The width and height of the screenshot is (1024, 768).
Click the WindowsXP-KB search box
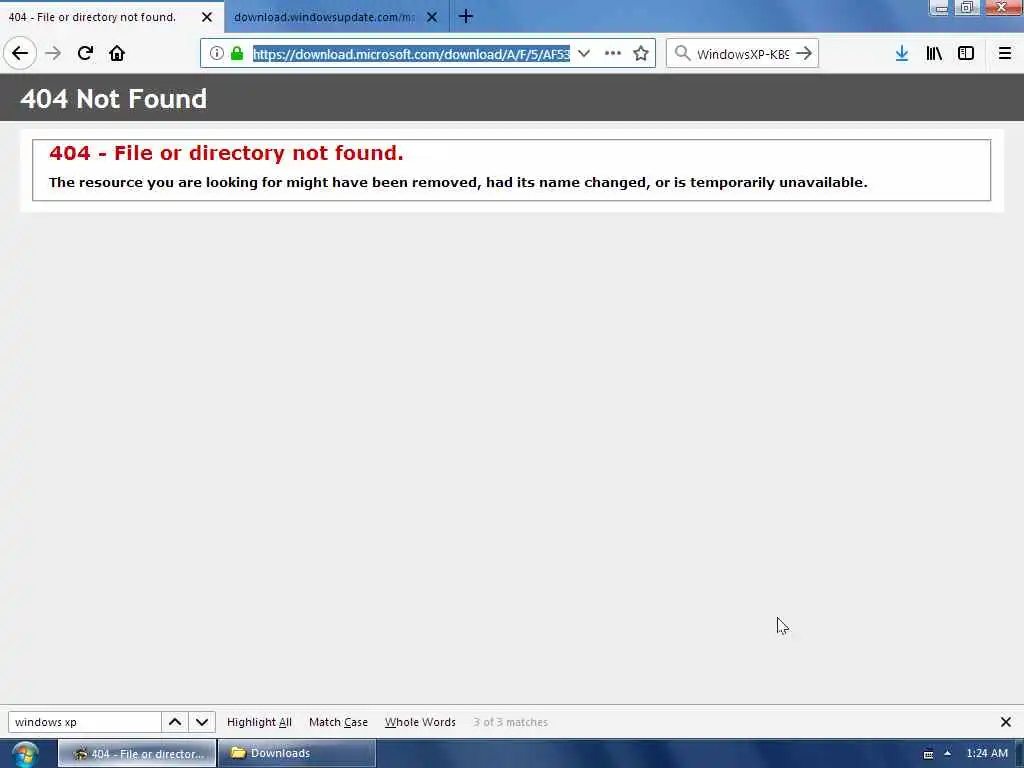tap(743, 54)
